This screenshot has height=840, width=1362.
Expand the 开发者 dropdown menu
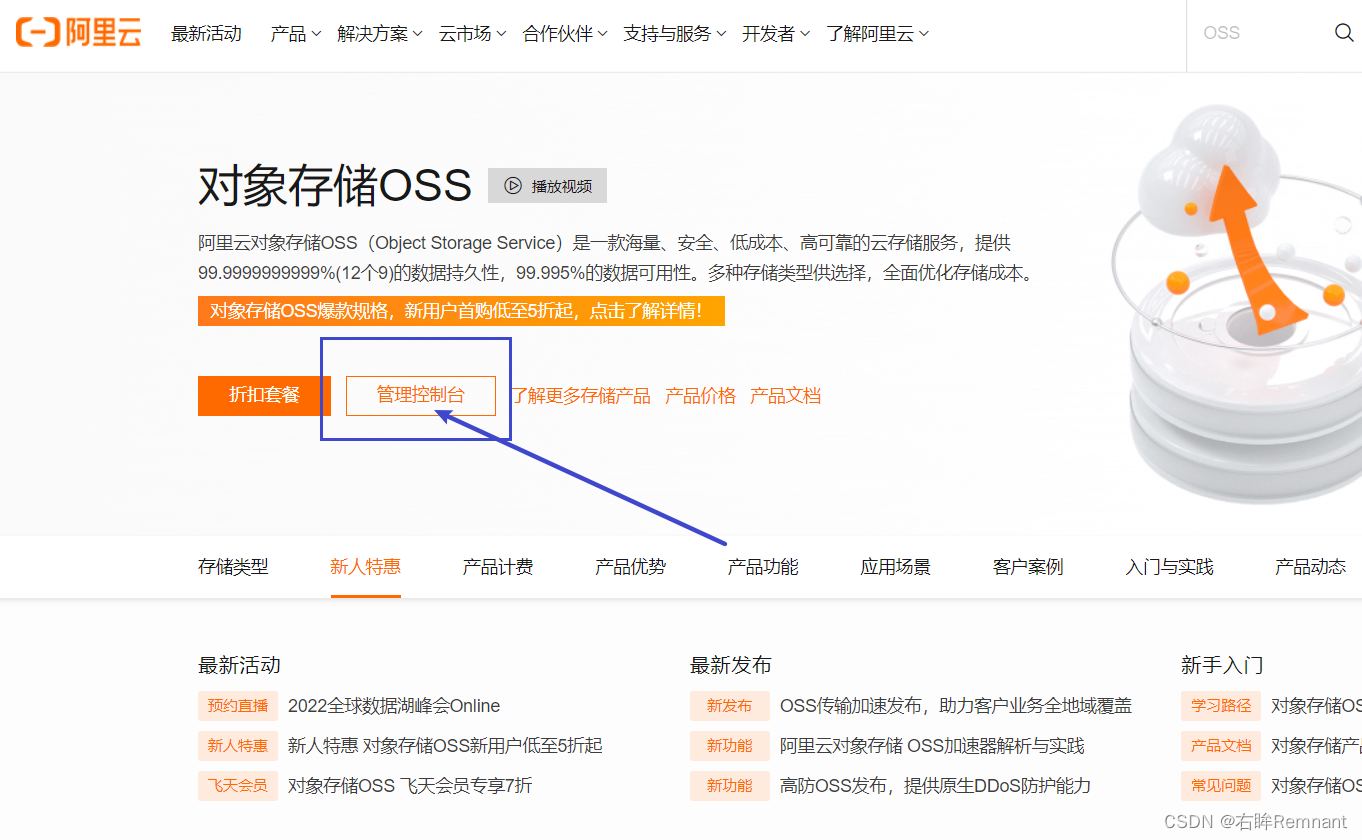(776, 34)
